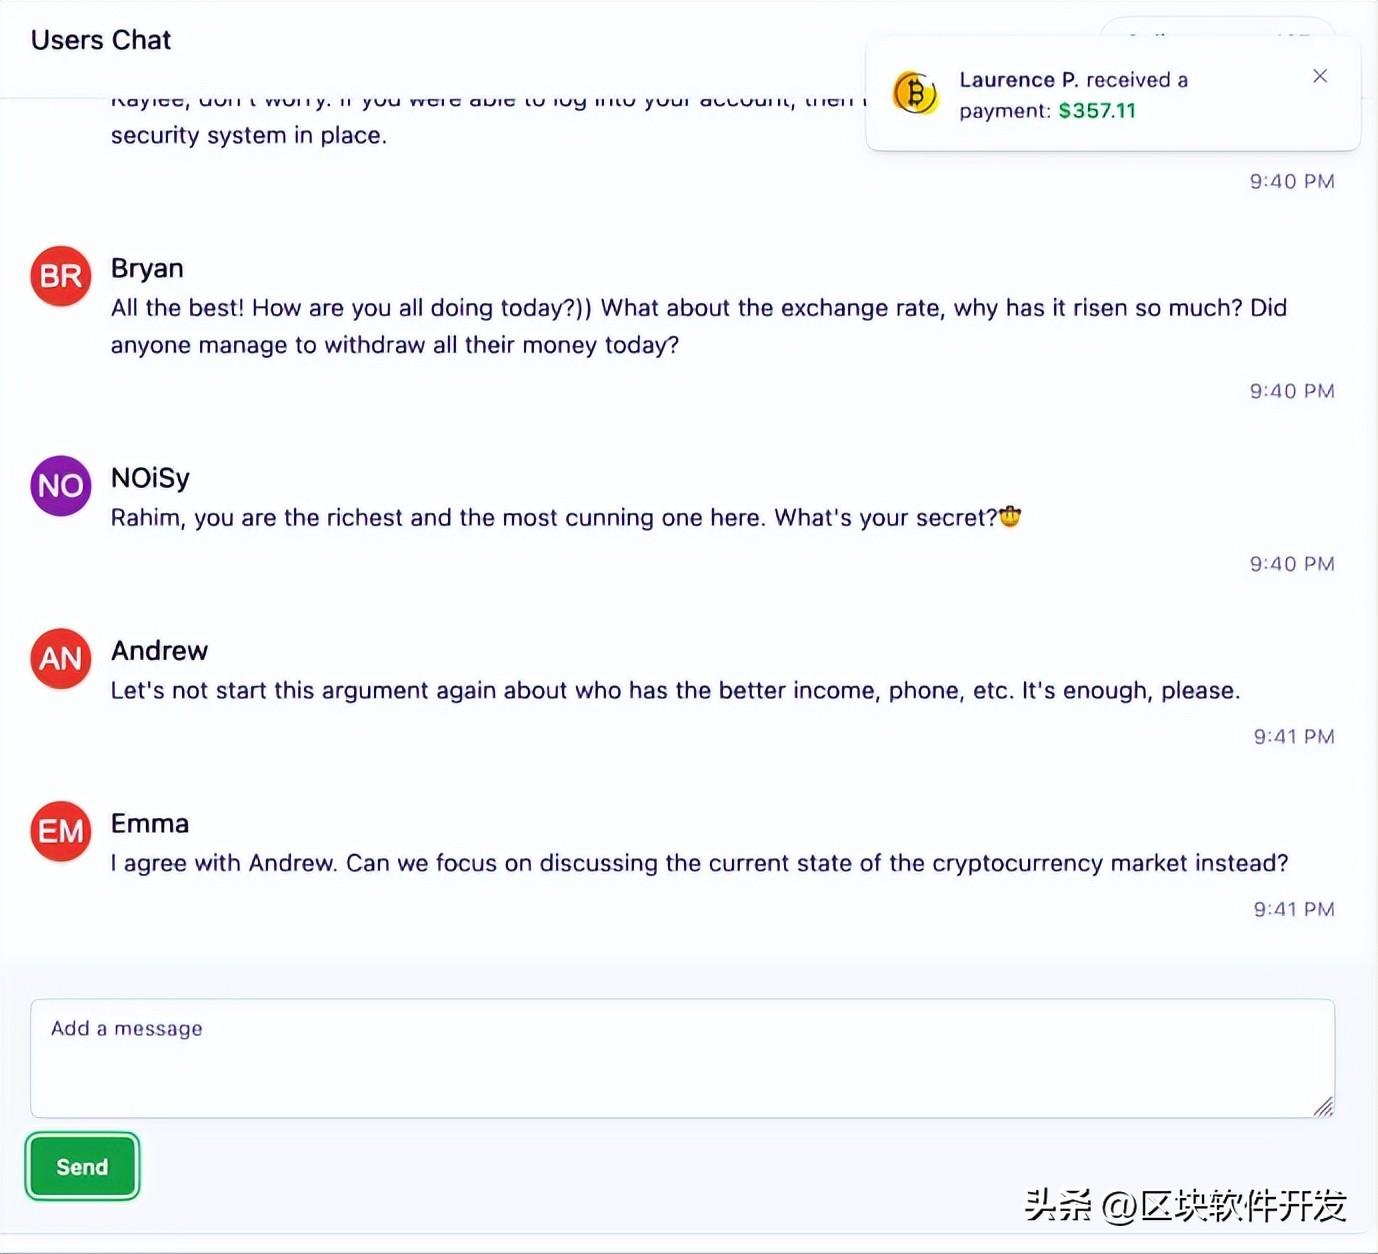The width and height of the screenshot is (1378, 1254).
Task: Click the Andrew username label
Action: (159, 651)
